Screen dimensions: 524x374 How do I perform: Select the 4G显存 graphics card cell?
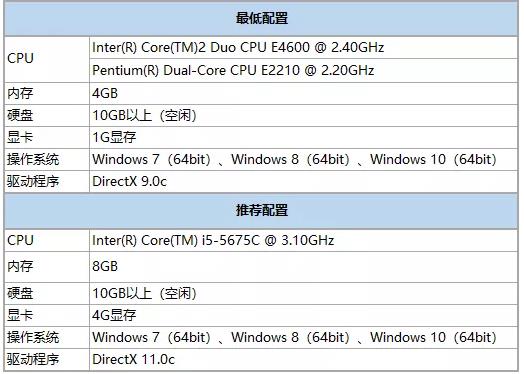point(304,315)
